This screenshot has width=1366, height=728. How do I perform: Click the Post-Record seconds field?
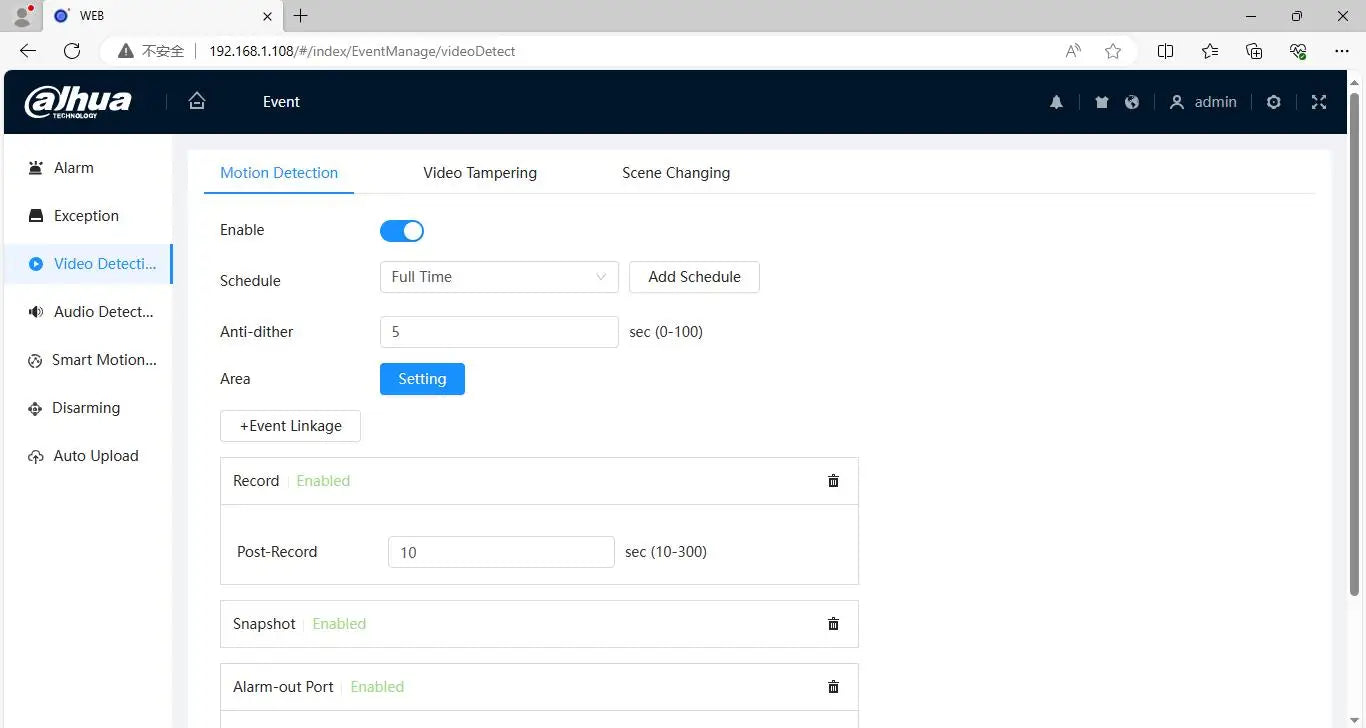tap(501, 552)
